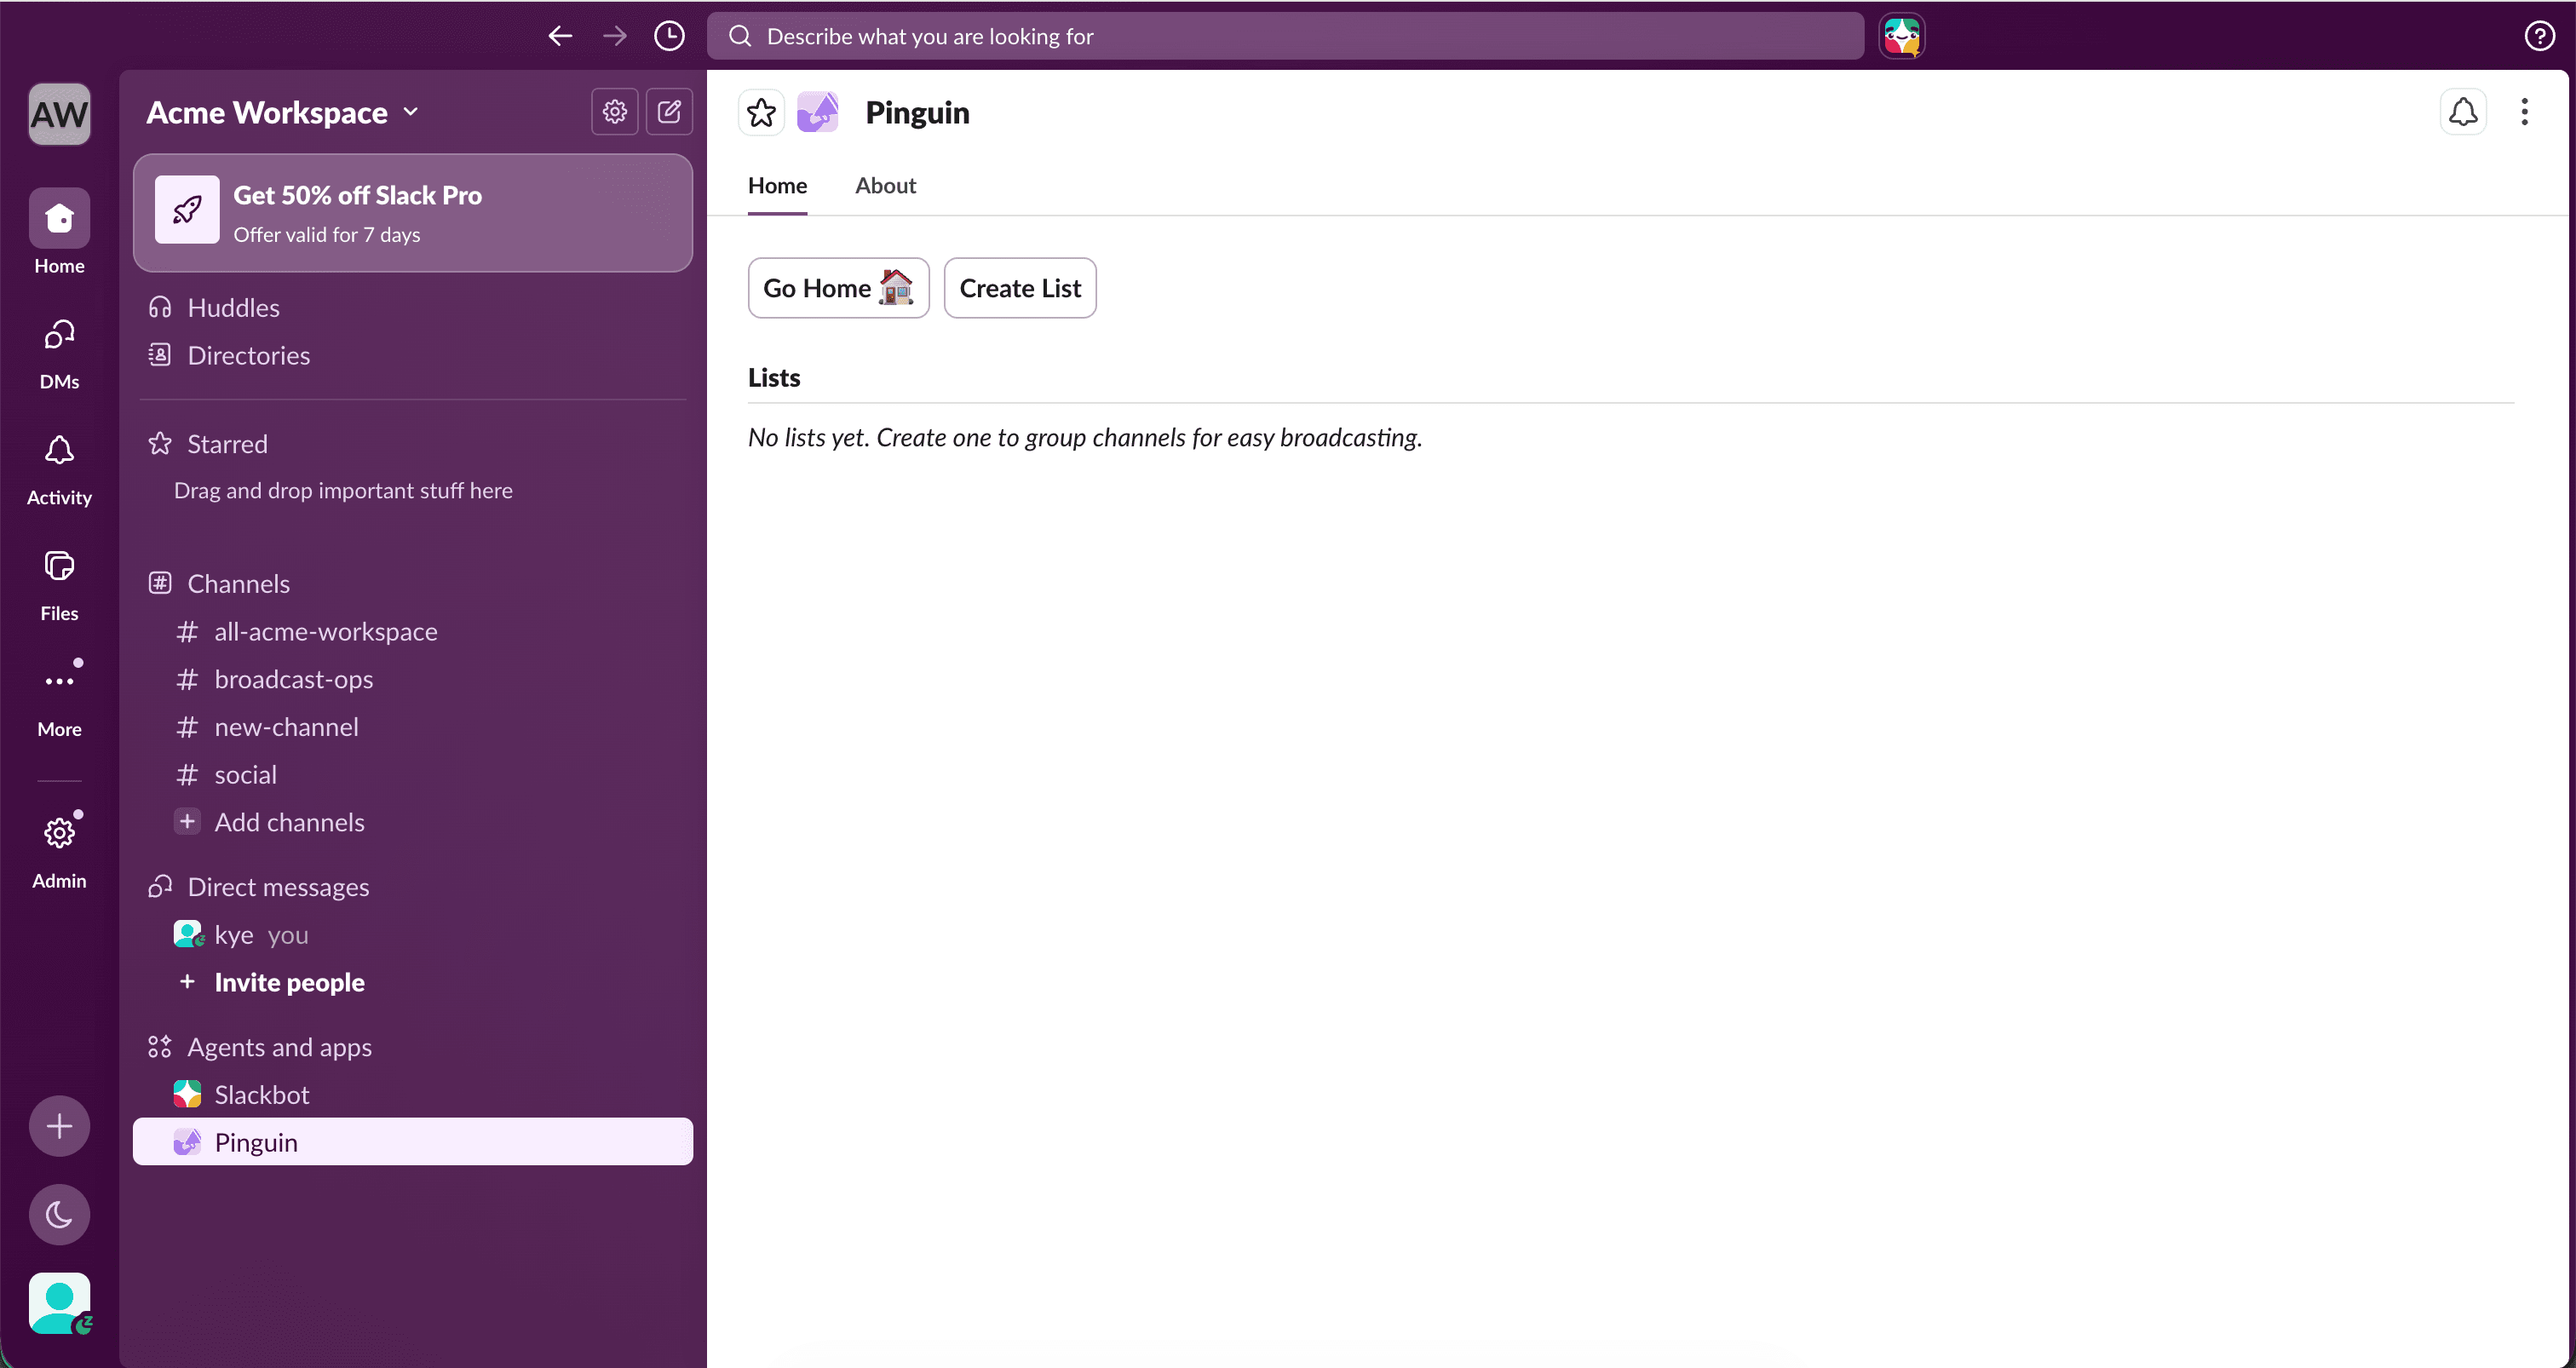Select Pinguin in the sidebar
Screen dimensions: 2576x1368
tap(412, 1142)
